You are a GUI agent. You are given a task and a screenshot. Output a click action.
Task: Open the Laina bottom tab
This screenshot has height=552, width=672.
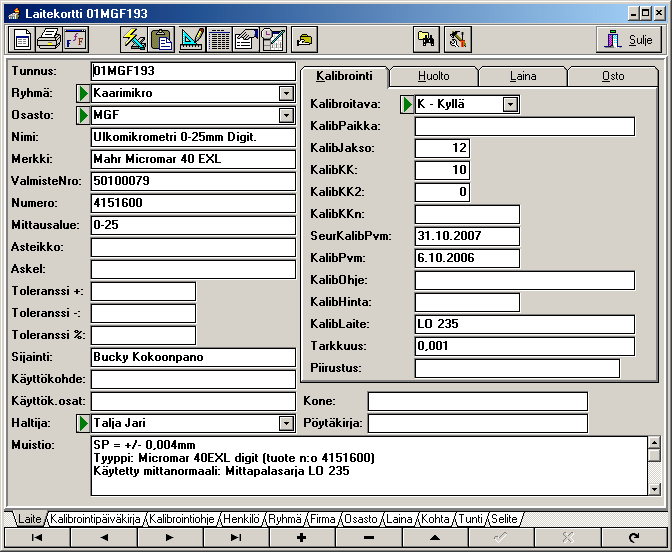[x=399, y=519]
